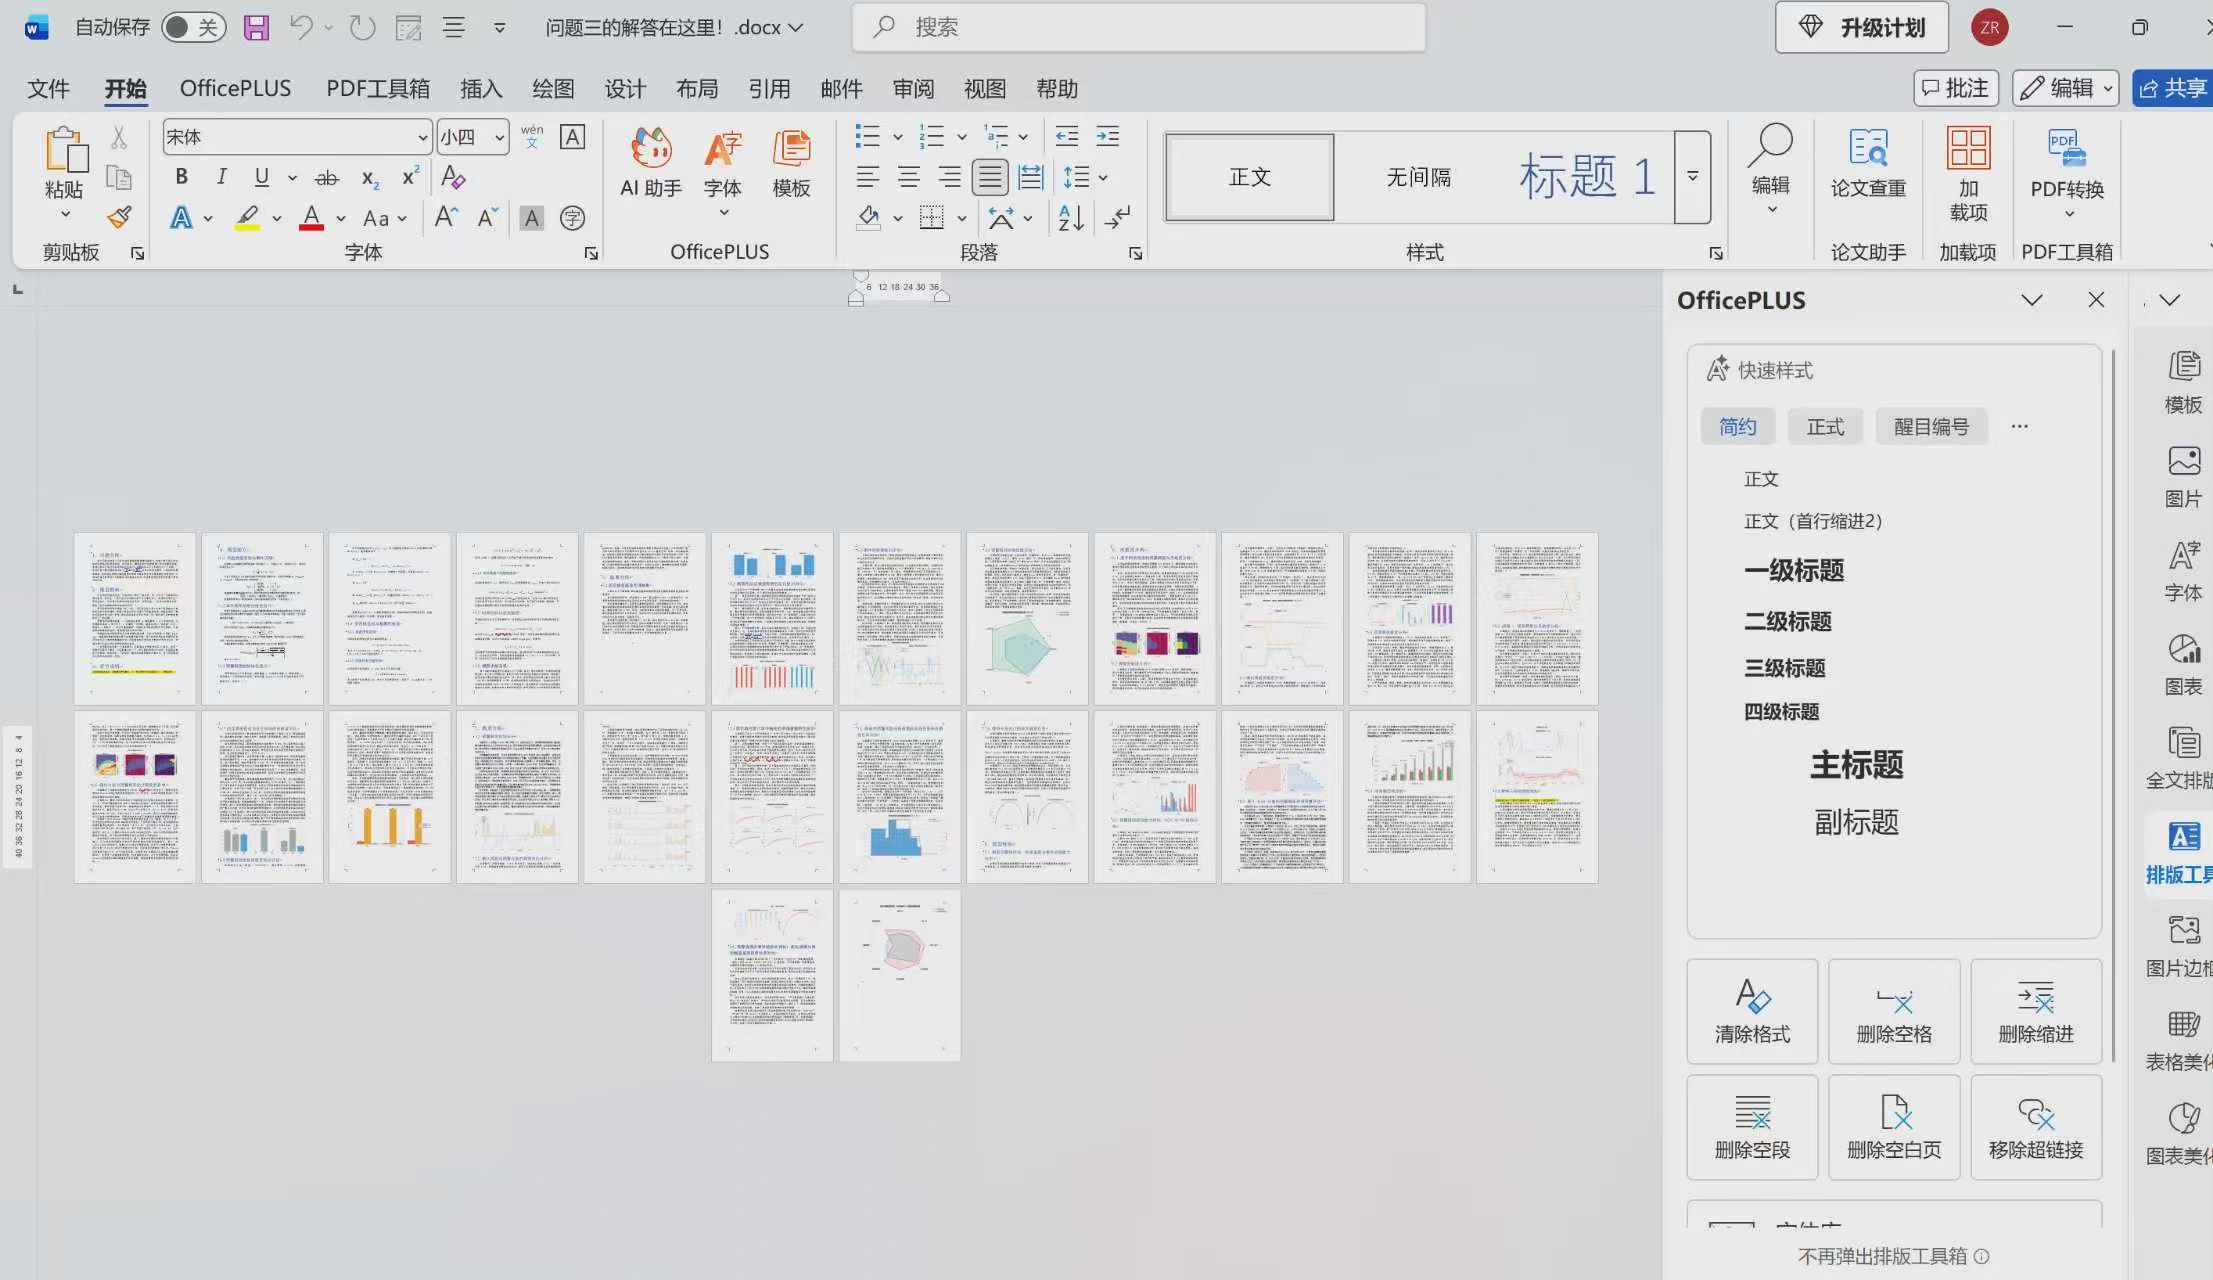Screen dimensions: 2213x1280
Task: Collapse the OfficePLUS panel chevron
Action: (x=2031, y=300)
